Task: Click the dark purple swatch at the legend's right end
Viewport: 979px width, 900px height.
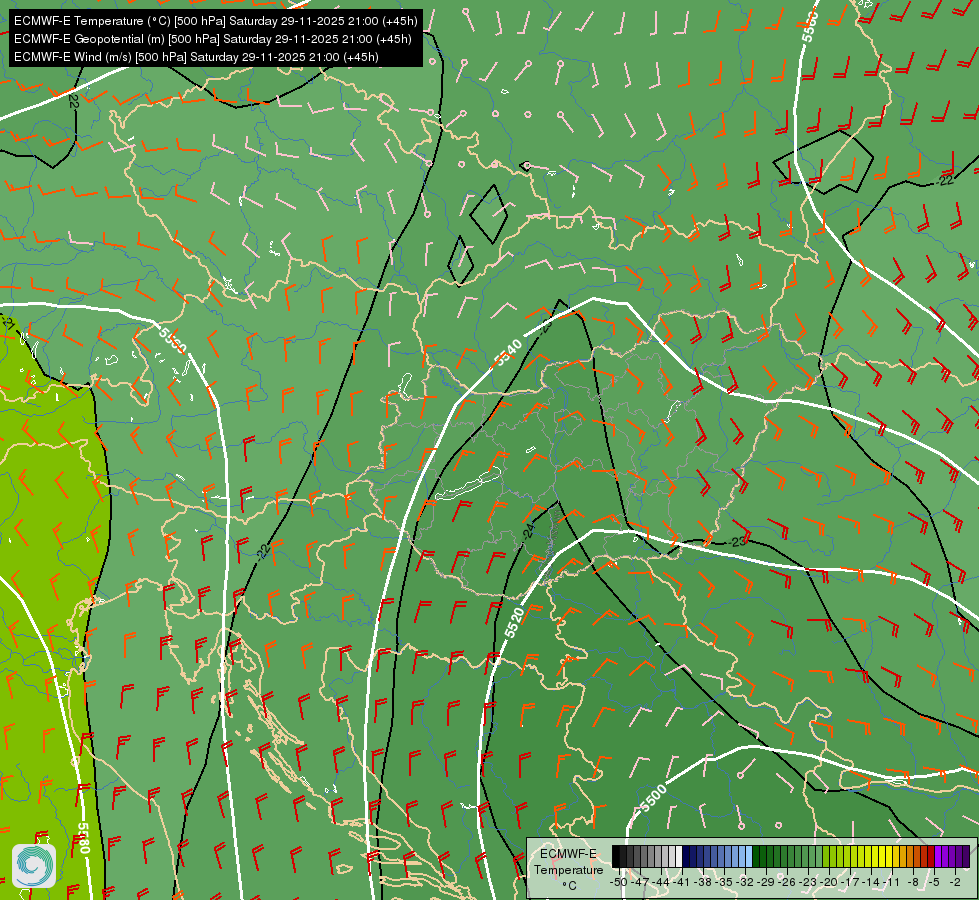Action: (967, 856)
